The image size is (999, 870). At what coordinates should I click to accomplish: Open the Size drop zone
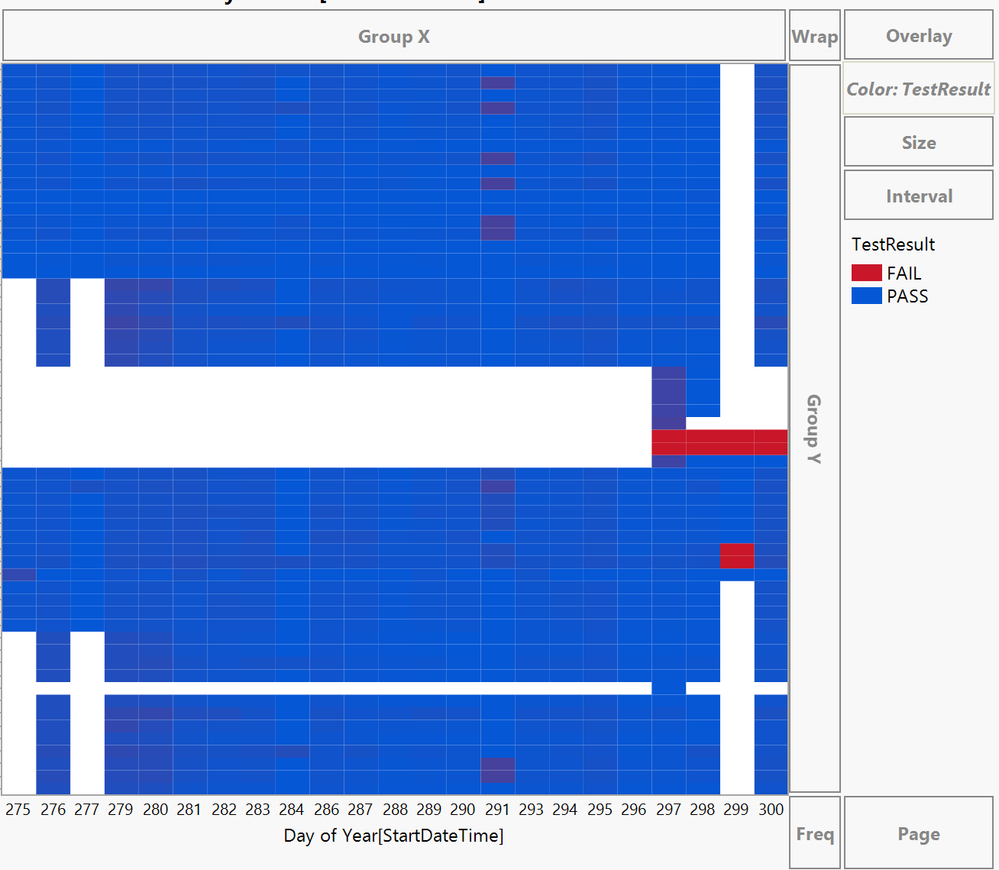coord(917,141)
